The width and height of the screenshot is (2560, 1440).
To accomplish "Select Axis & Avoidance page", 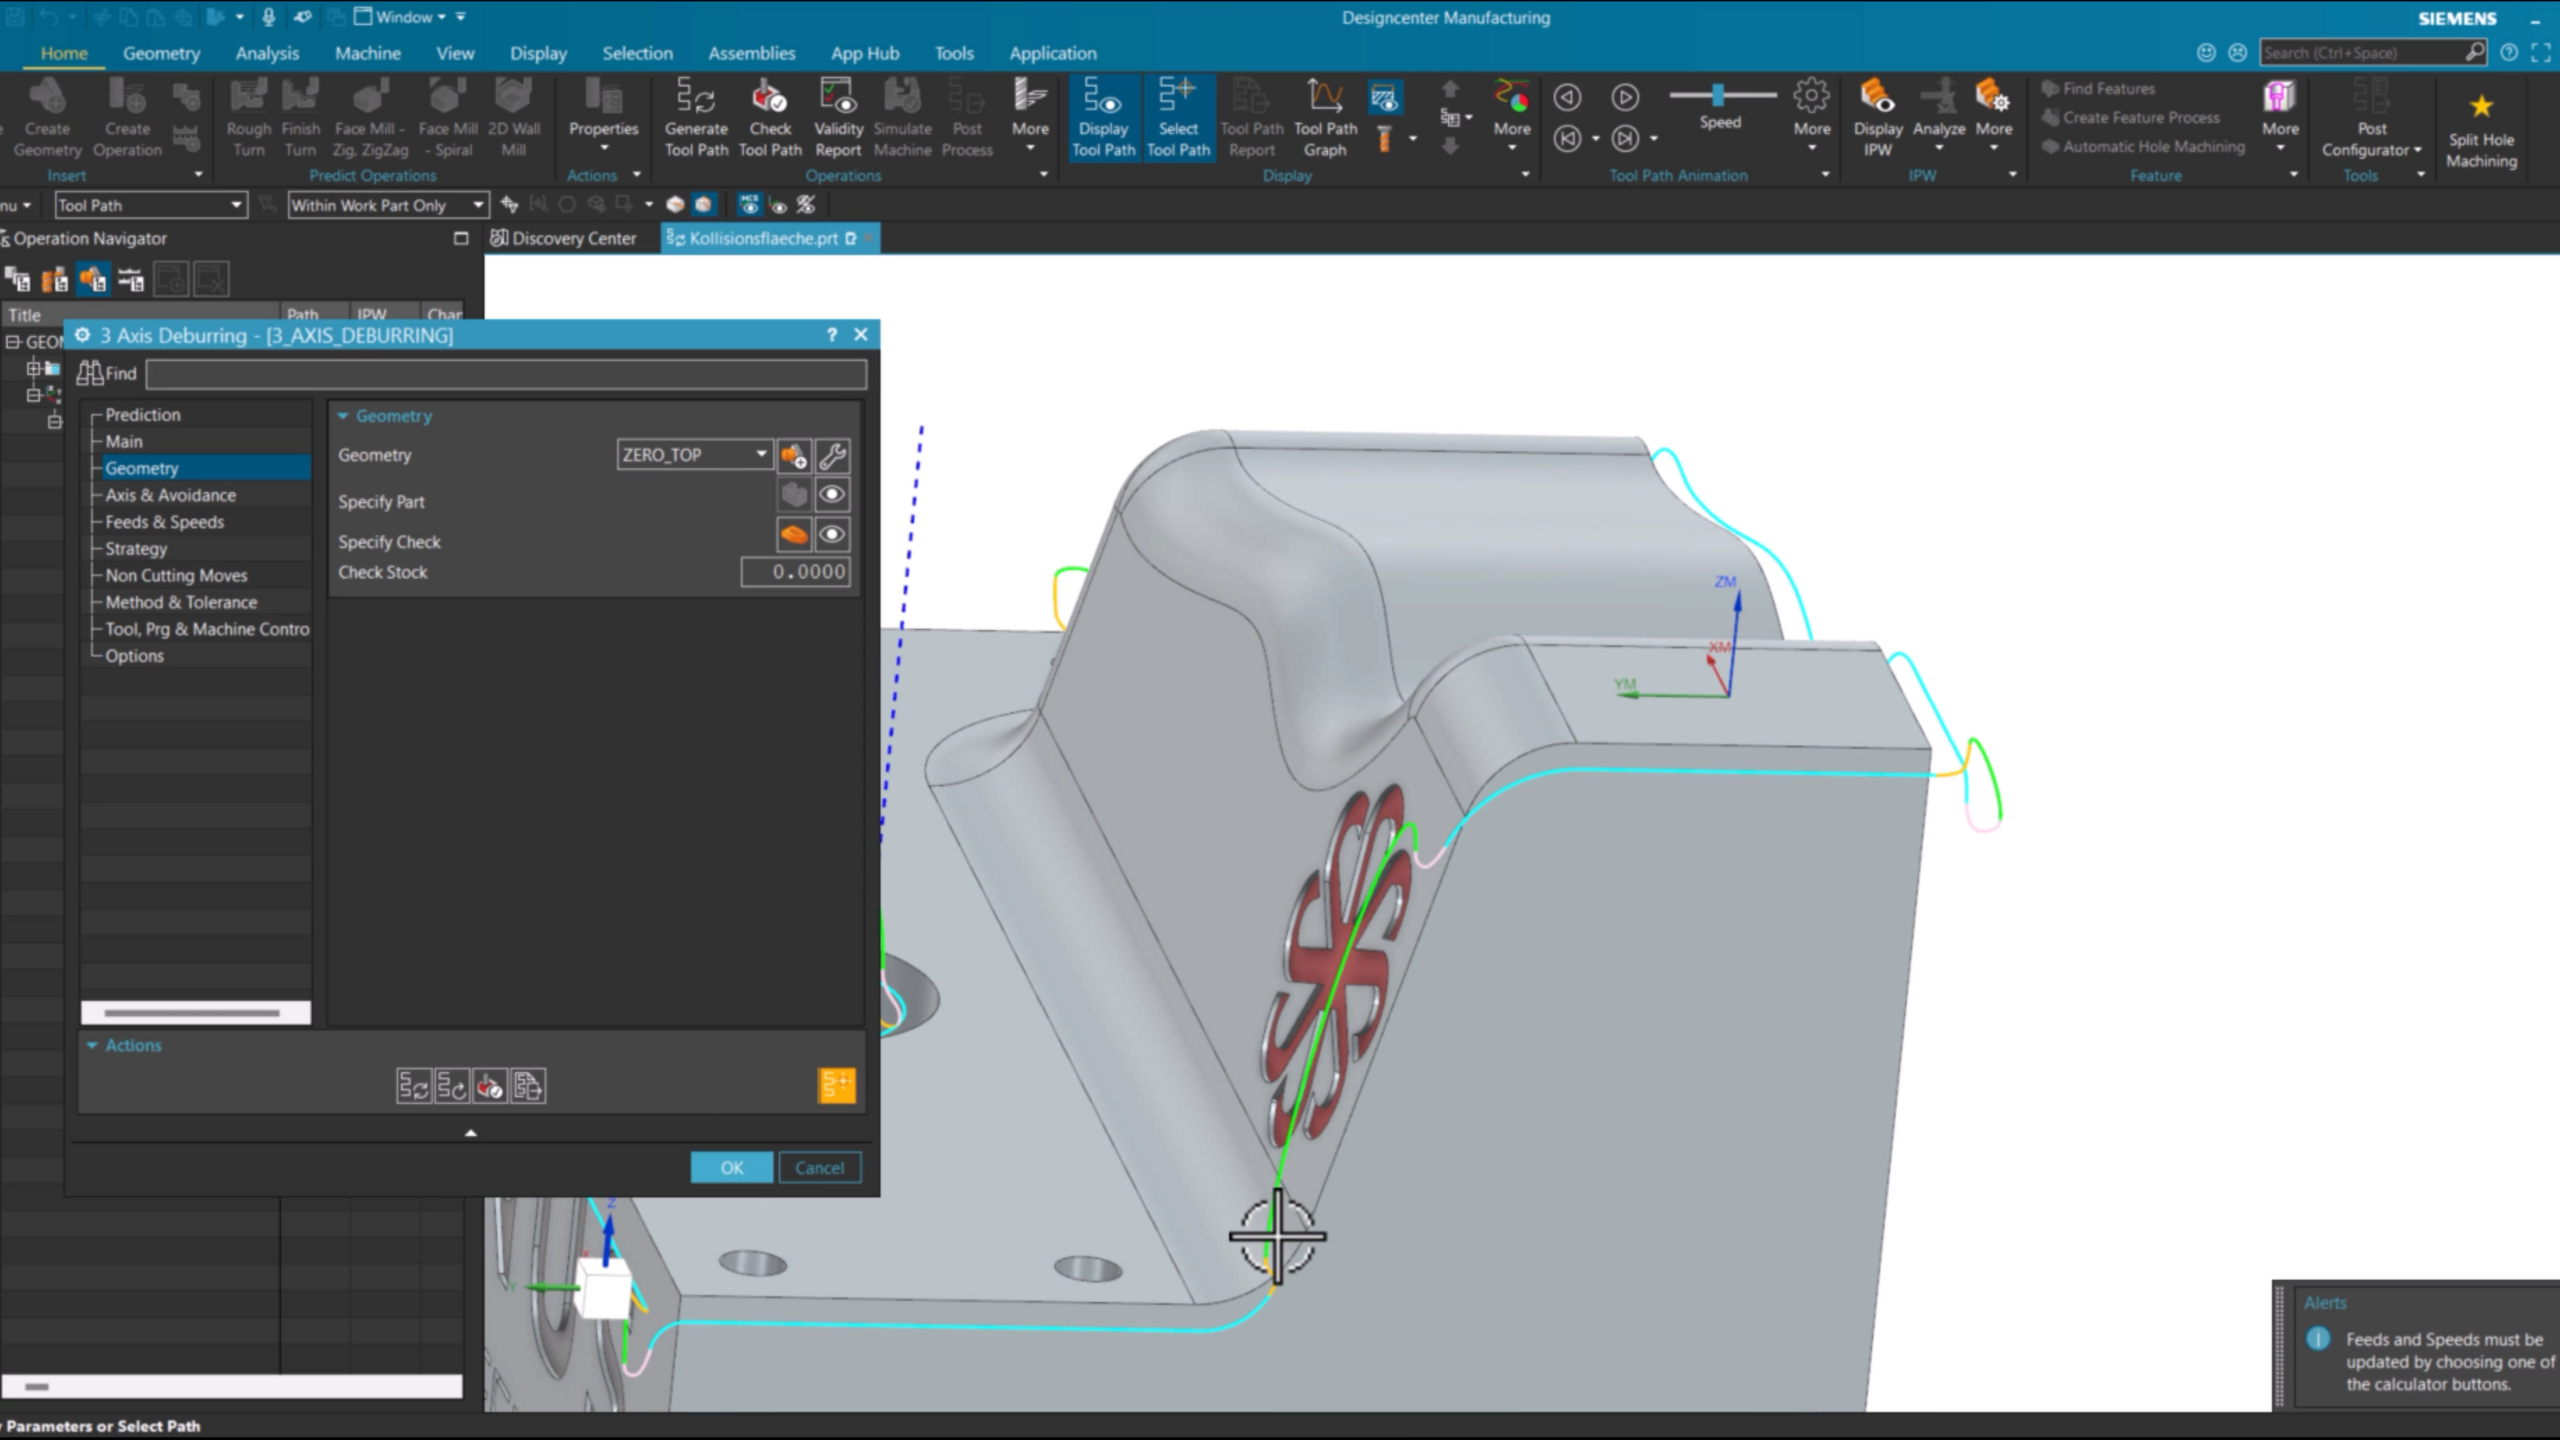I will (x=170, y=495).
